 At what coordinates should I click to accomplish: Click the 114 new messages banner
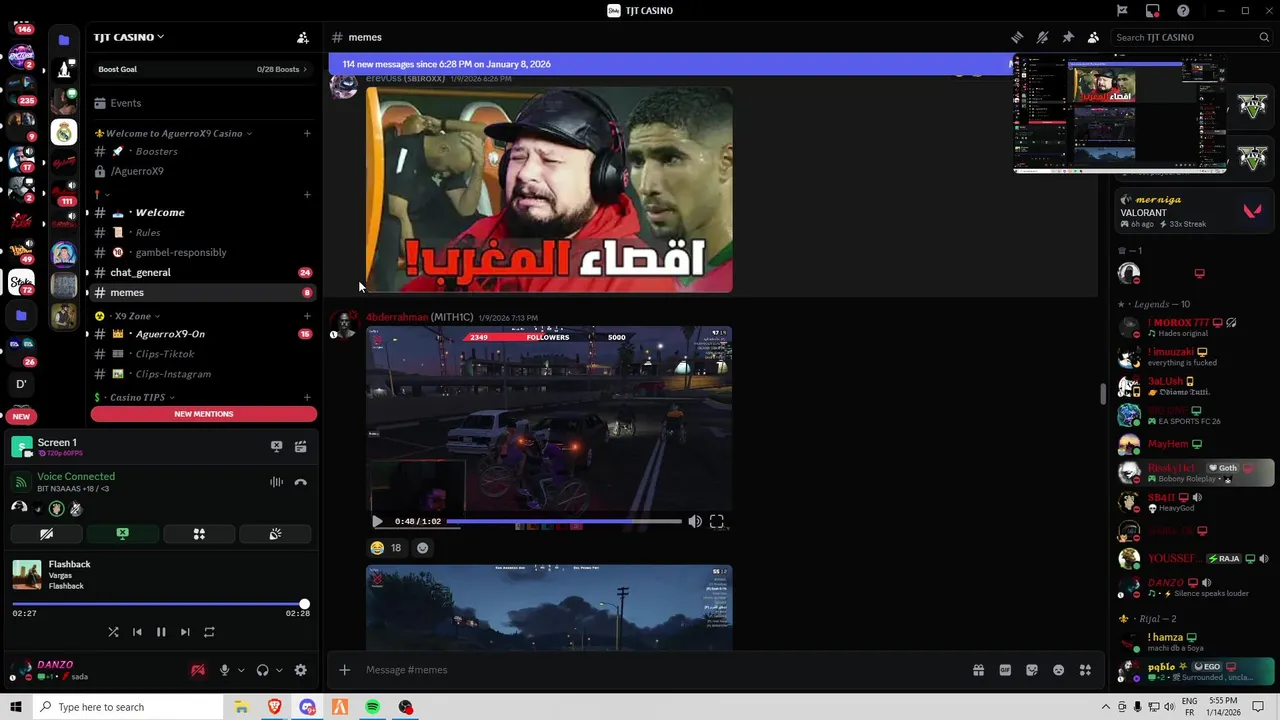pos(670,64)
